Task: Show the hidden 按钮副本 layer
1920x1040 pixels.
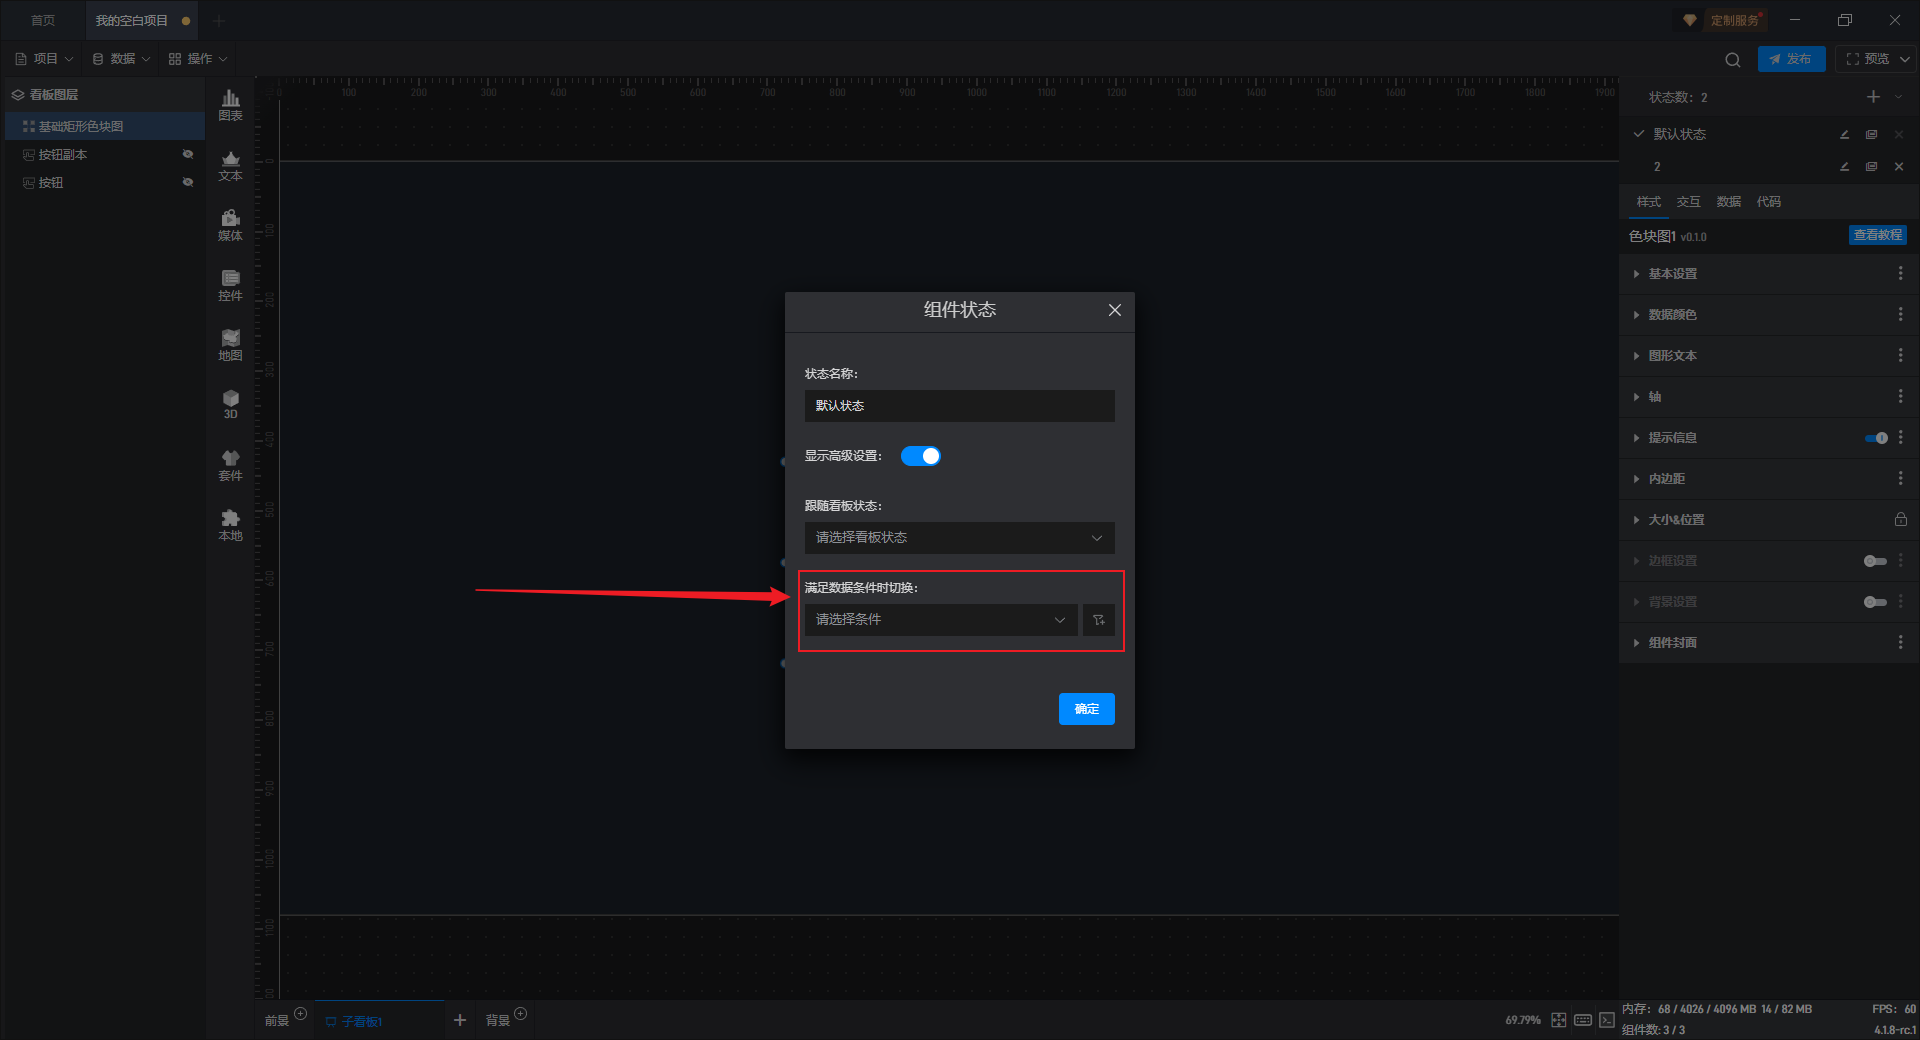Action: pyautogui.click(x=187, y=154)
